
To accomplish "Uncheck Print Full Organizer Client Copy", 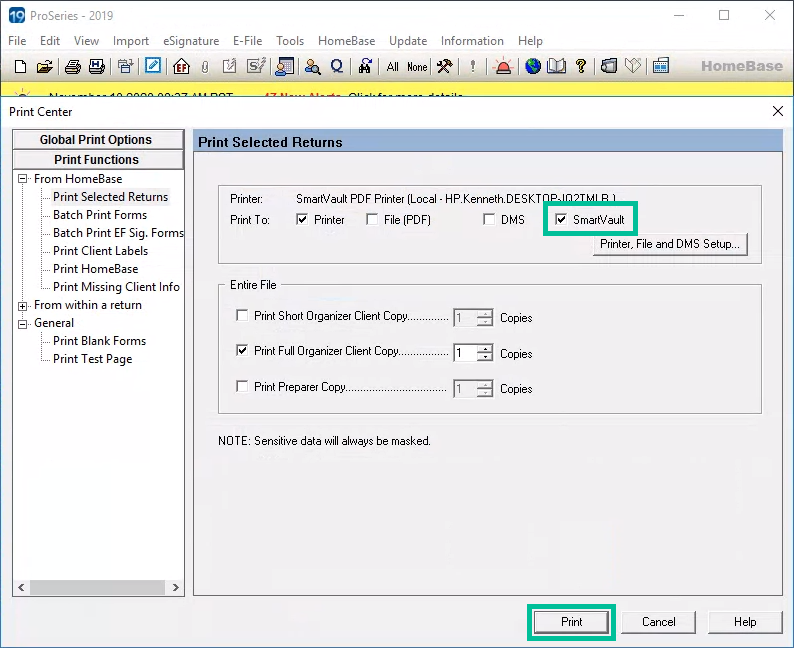I will click(242, 351).
